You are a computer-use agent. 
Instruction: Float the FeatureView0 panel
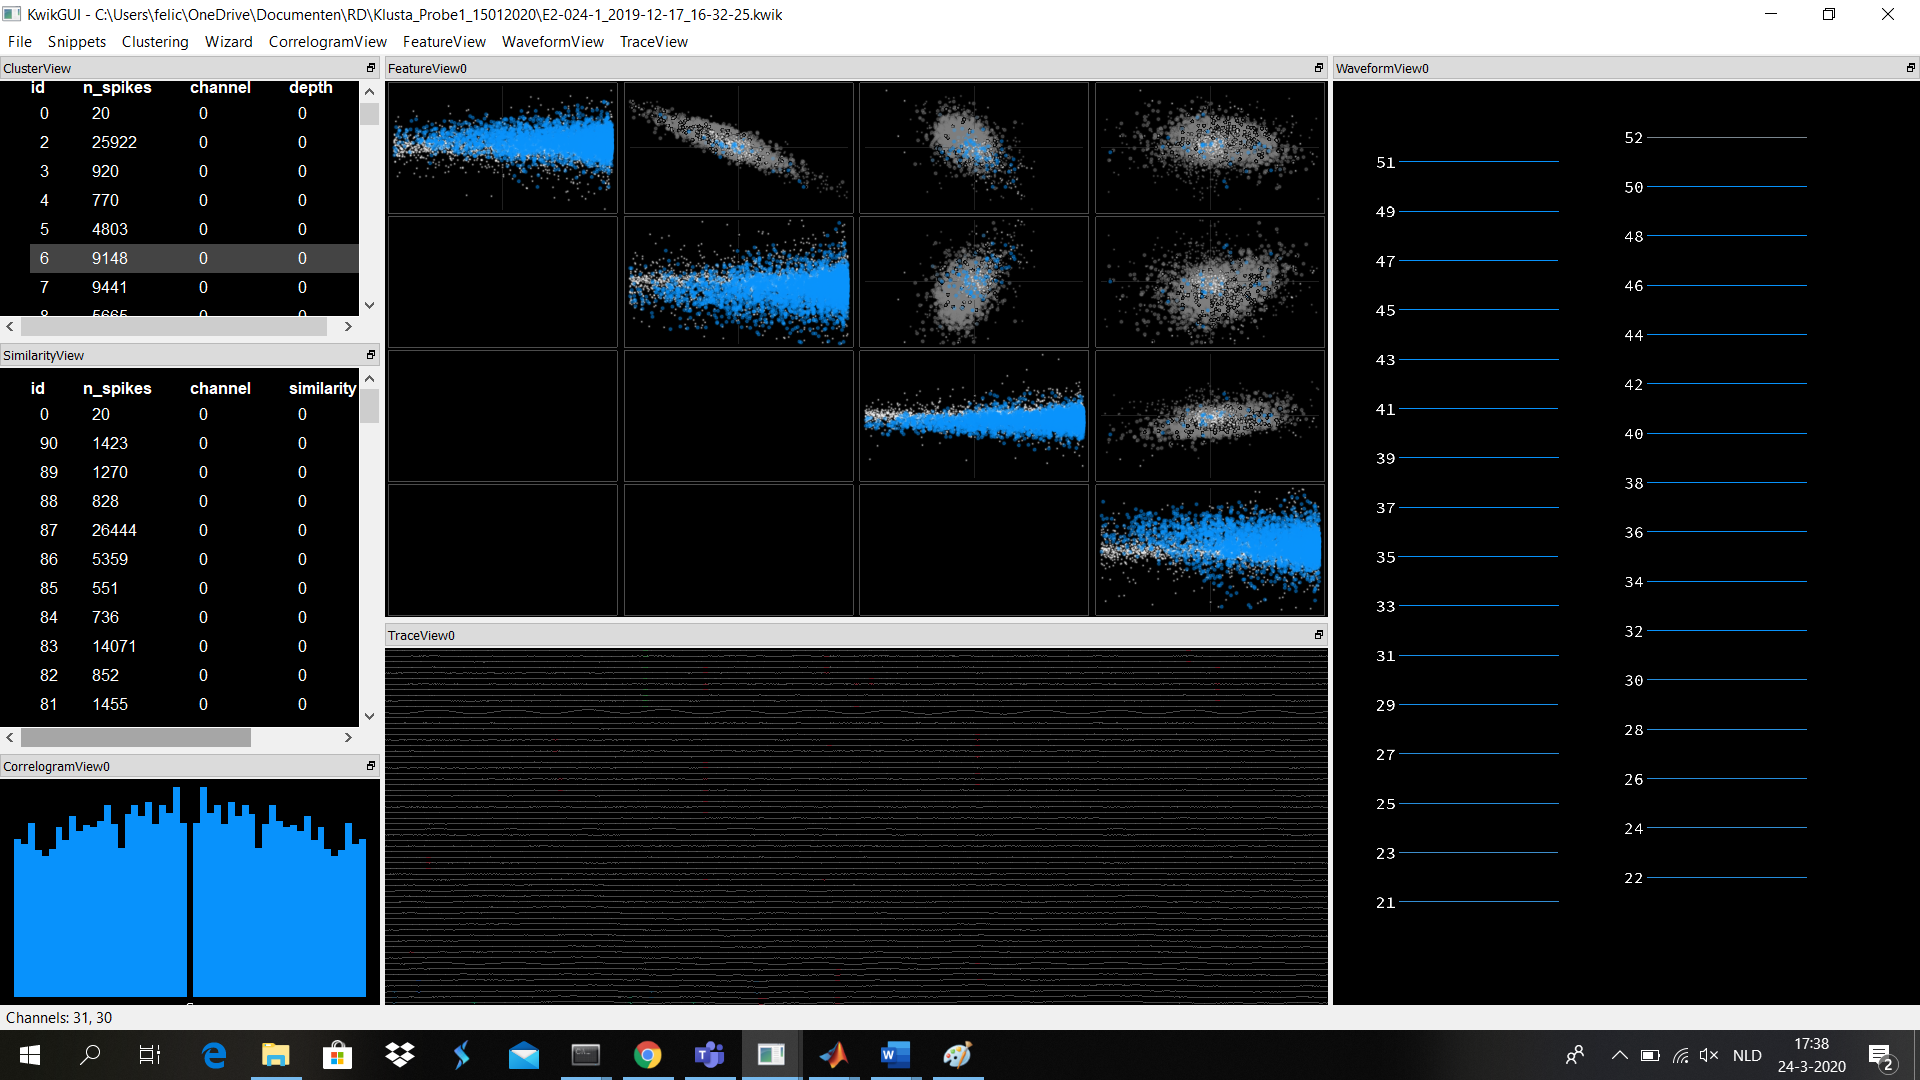point(1318,68)
